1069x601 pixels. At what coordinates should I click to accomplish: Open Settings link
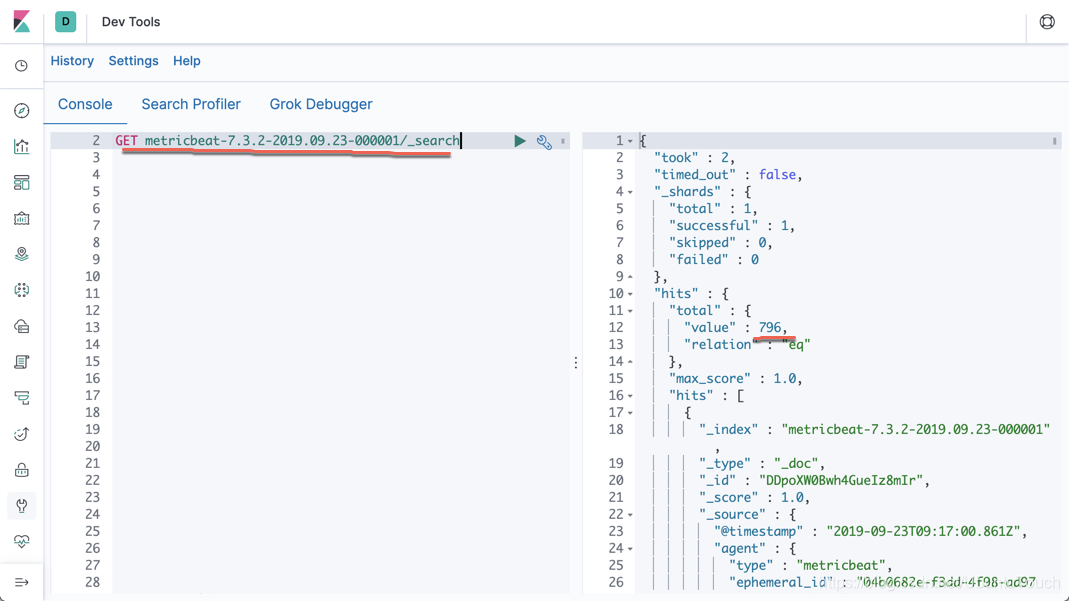(134, 61)
